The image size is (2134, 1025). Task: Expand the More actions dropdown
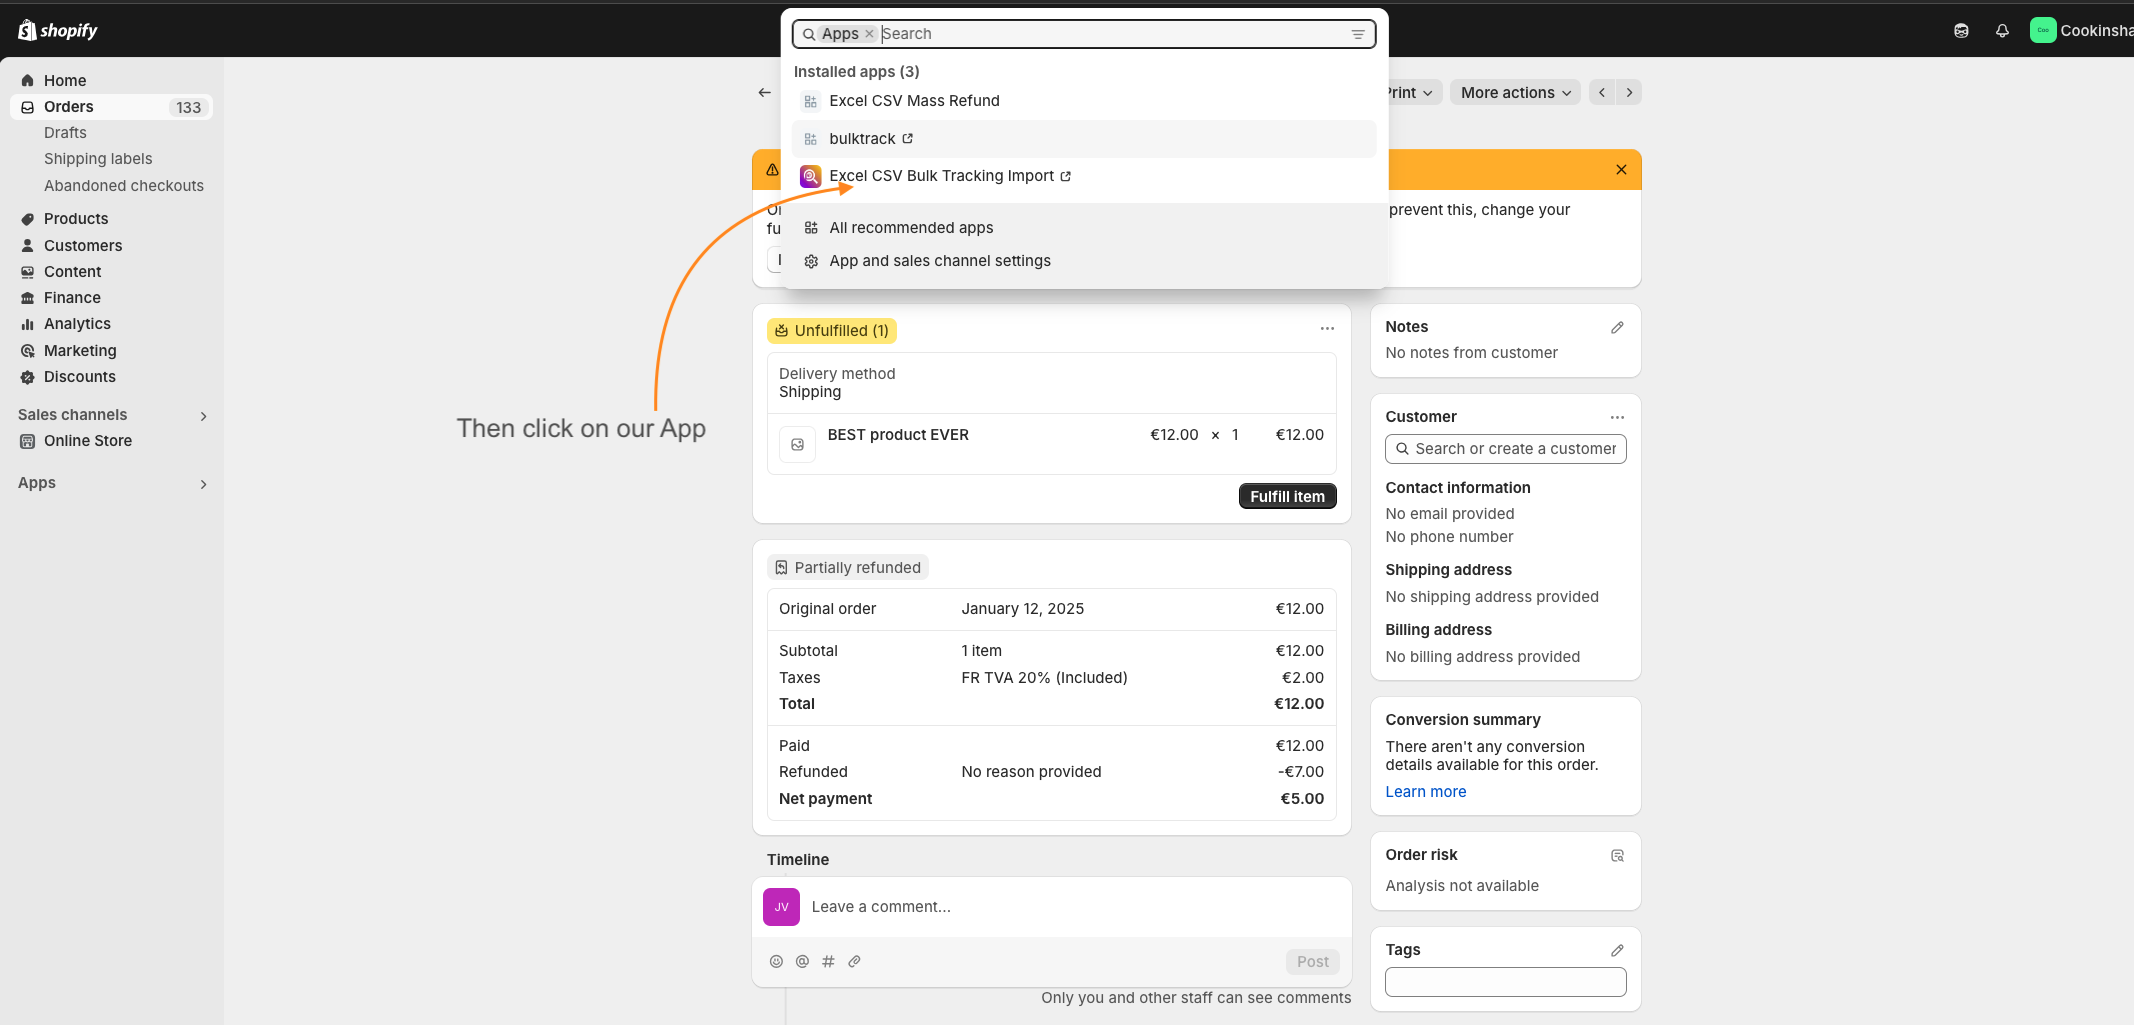[x=1513, y=92]
